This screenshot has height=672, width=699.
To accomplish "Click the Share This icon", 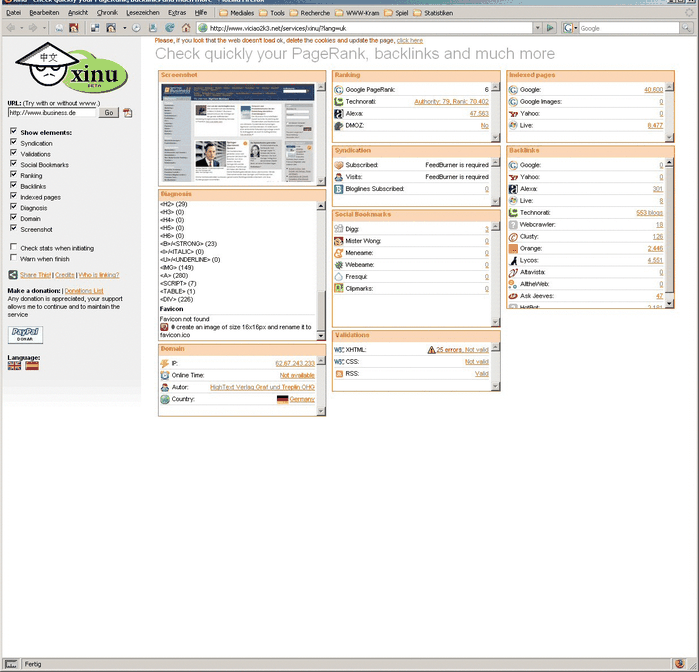I will coord(13,275).
